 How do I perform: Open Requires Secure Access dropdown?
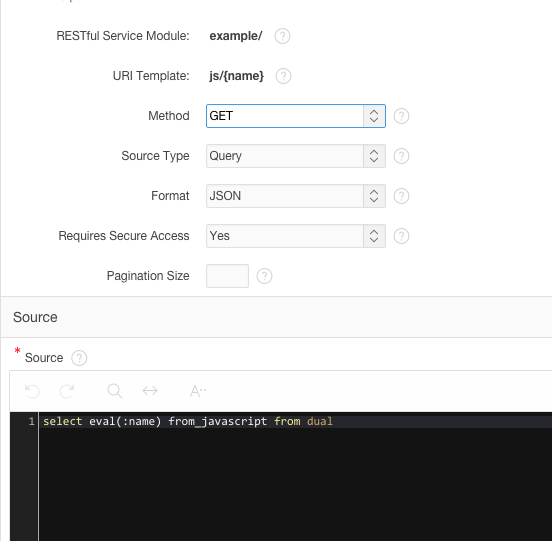(296, 236)
